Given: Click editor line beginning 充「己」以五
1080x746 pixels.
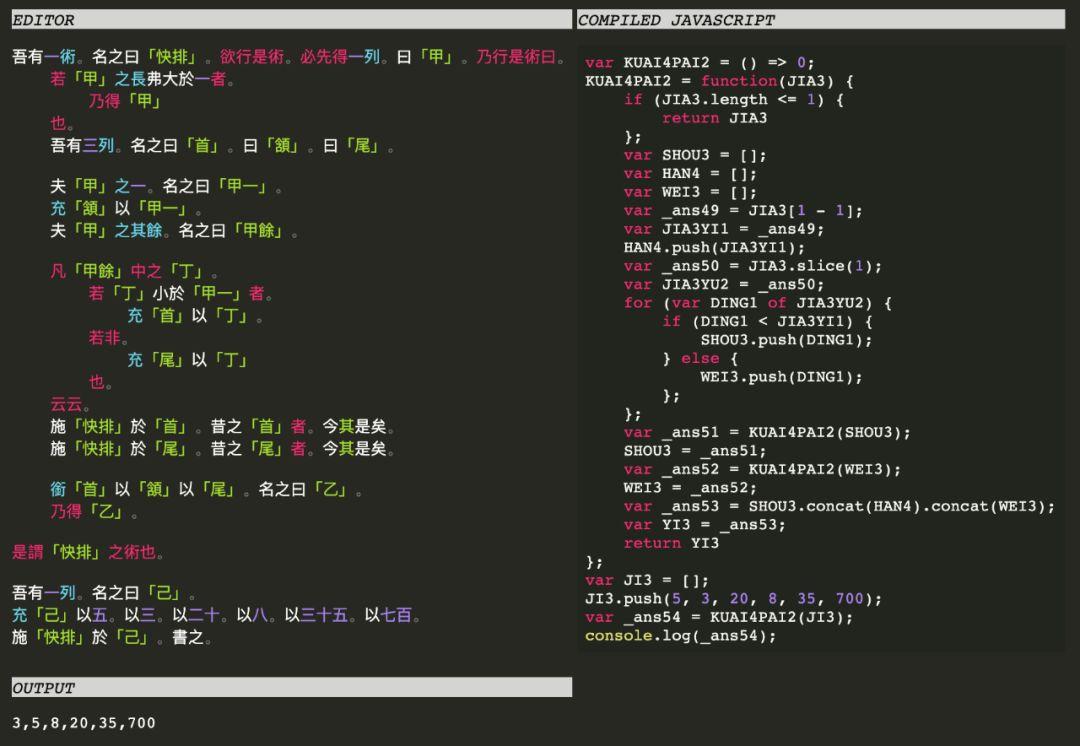Looking at the screenshot, I should [x=215, y=616].
